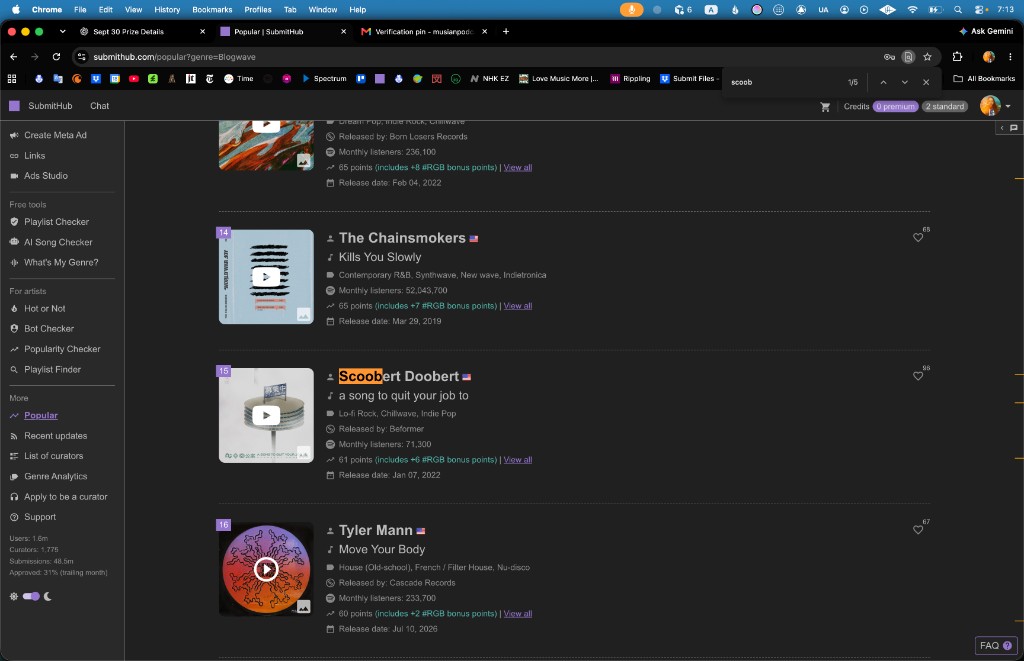Screen dimensions: 1024x661
Task: Open the Bot Checker tool
Action: [x=48, y=329]
